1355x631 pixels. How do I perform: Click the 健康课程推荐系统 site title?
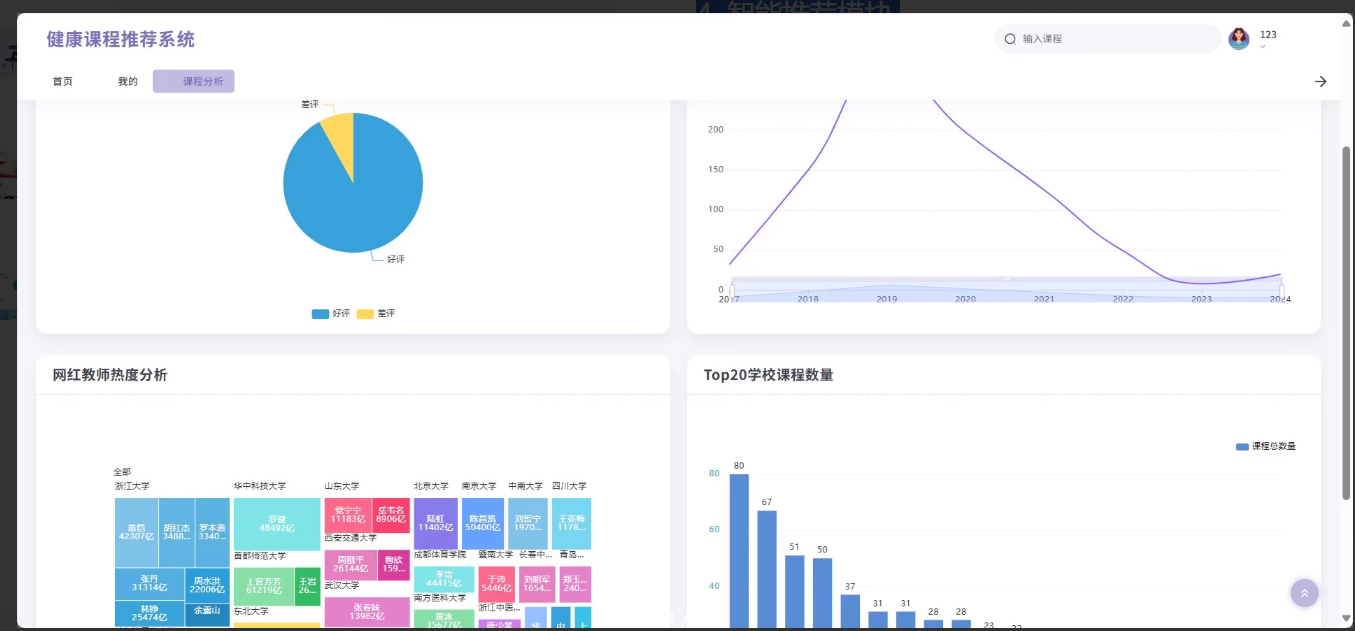pyautogui.click(x=121, y=39)
